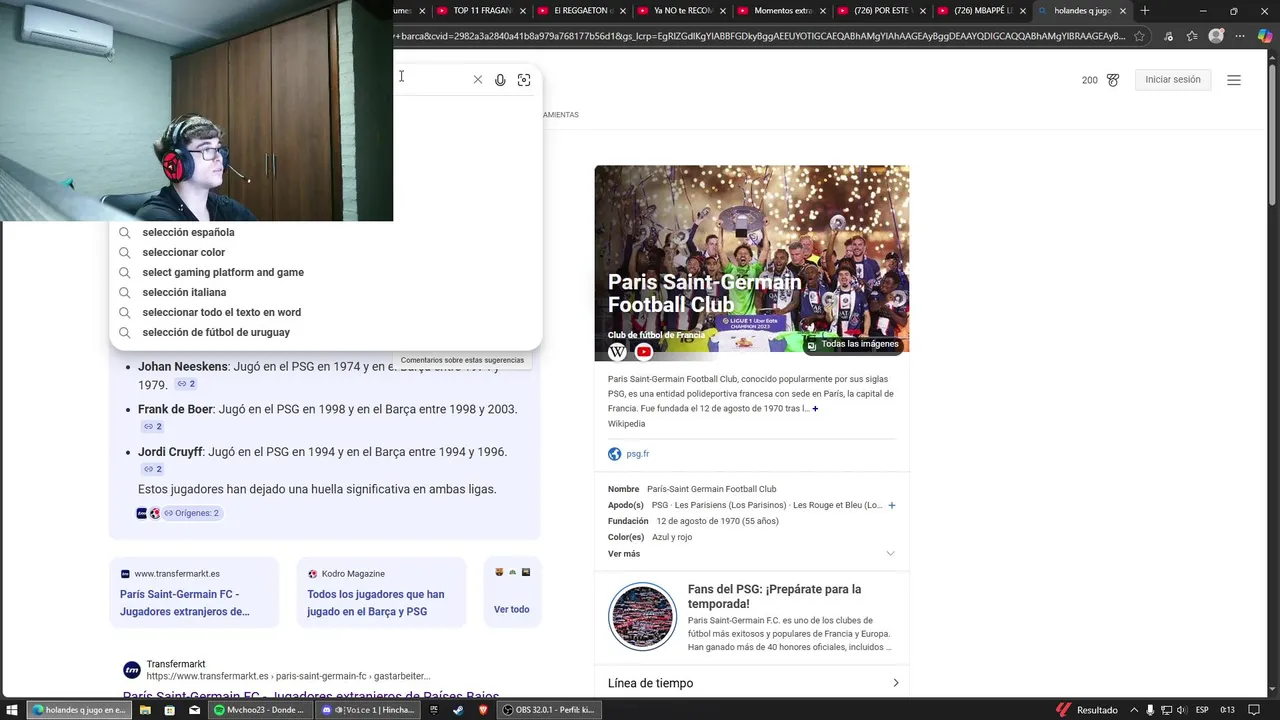
Task: Open the Kodro Magazine 'Todos los jugadores' card
Action: [x=381, y=594]
